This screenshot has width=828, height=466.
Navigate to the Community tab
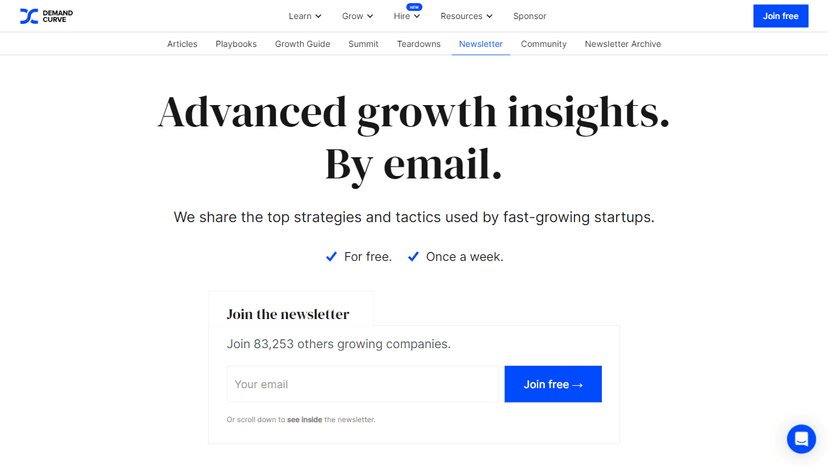click(543, 44)
